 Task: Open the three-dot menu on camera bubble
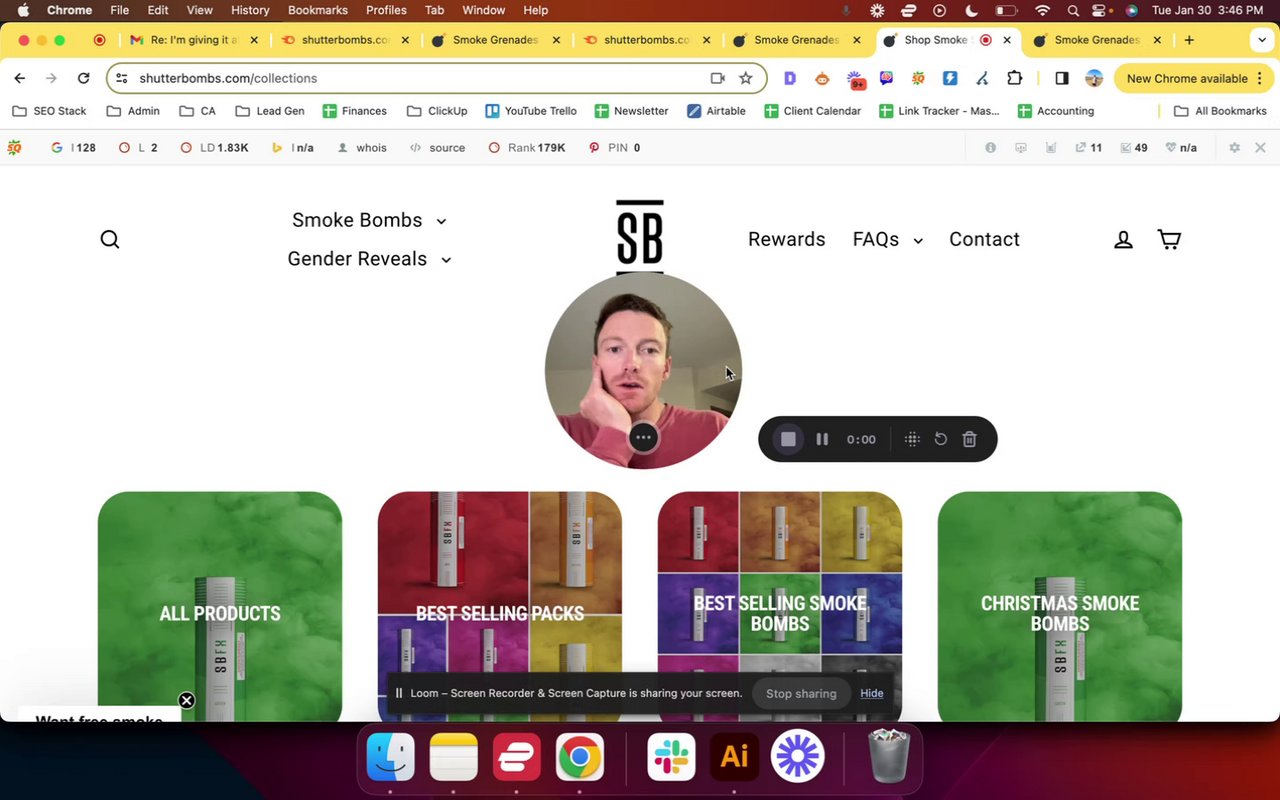pyautogui.click(x=643, y=437)
